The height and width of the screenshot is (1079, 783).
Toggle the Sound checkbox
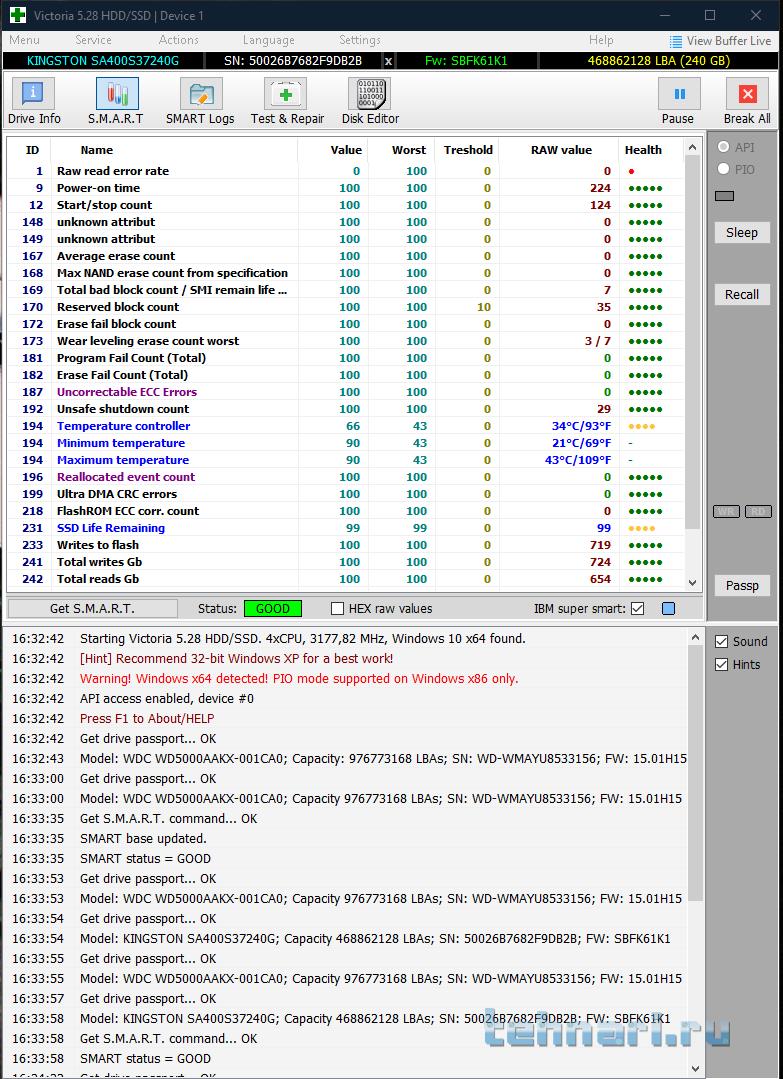[722, 641]
